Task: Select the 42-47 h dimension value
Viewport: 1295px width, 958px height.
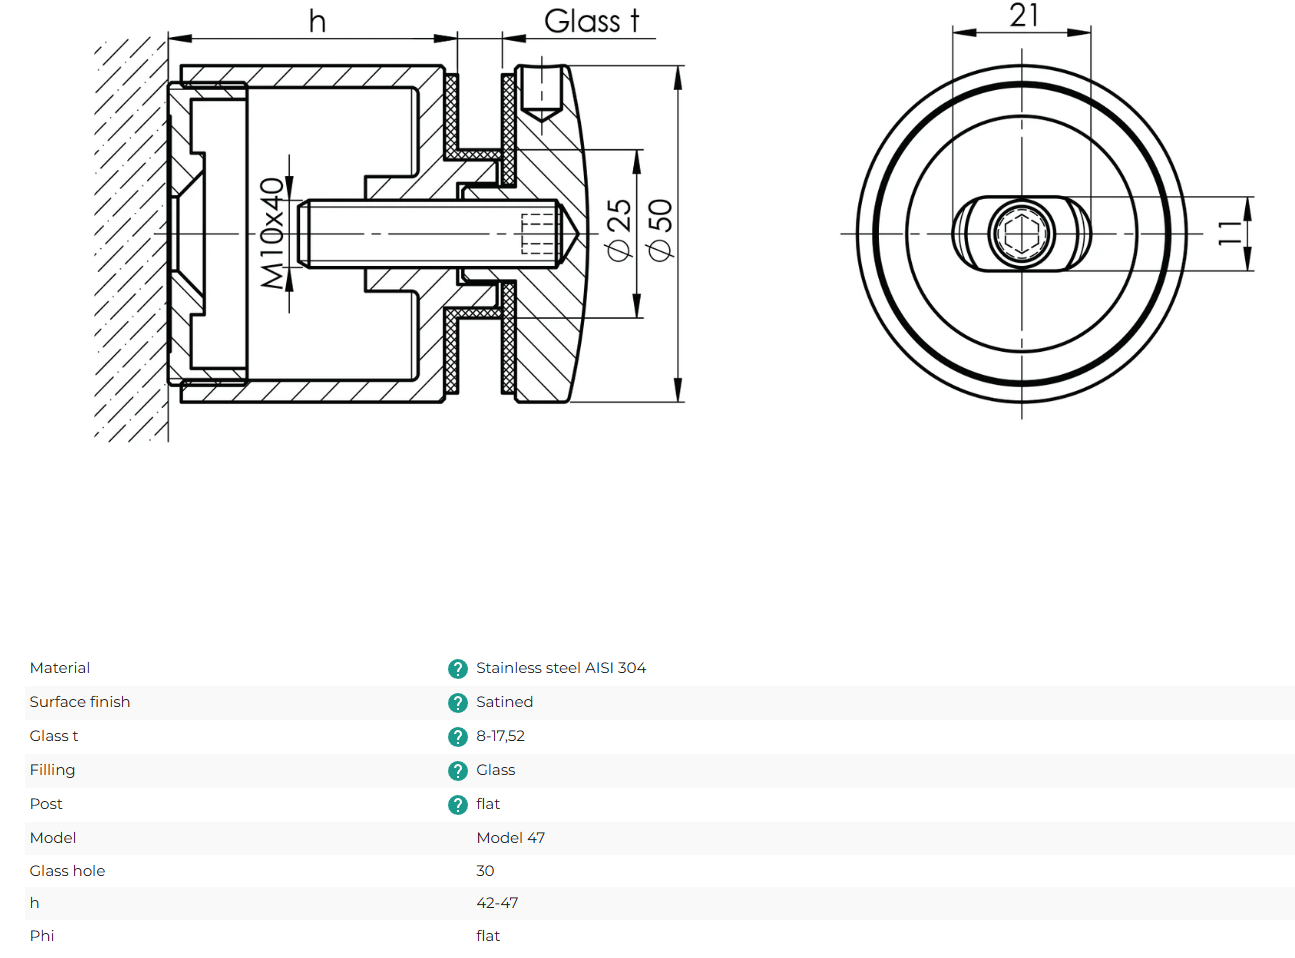Action: click(497, 903)
